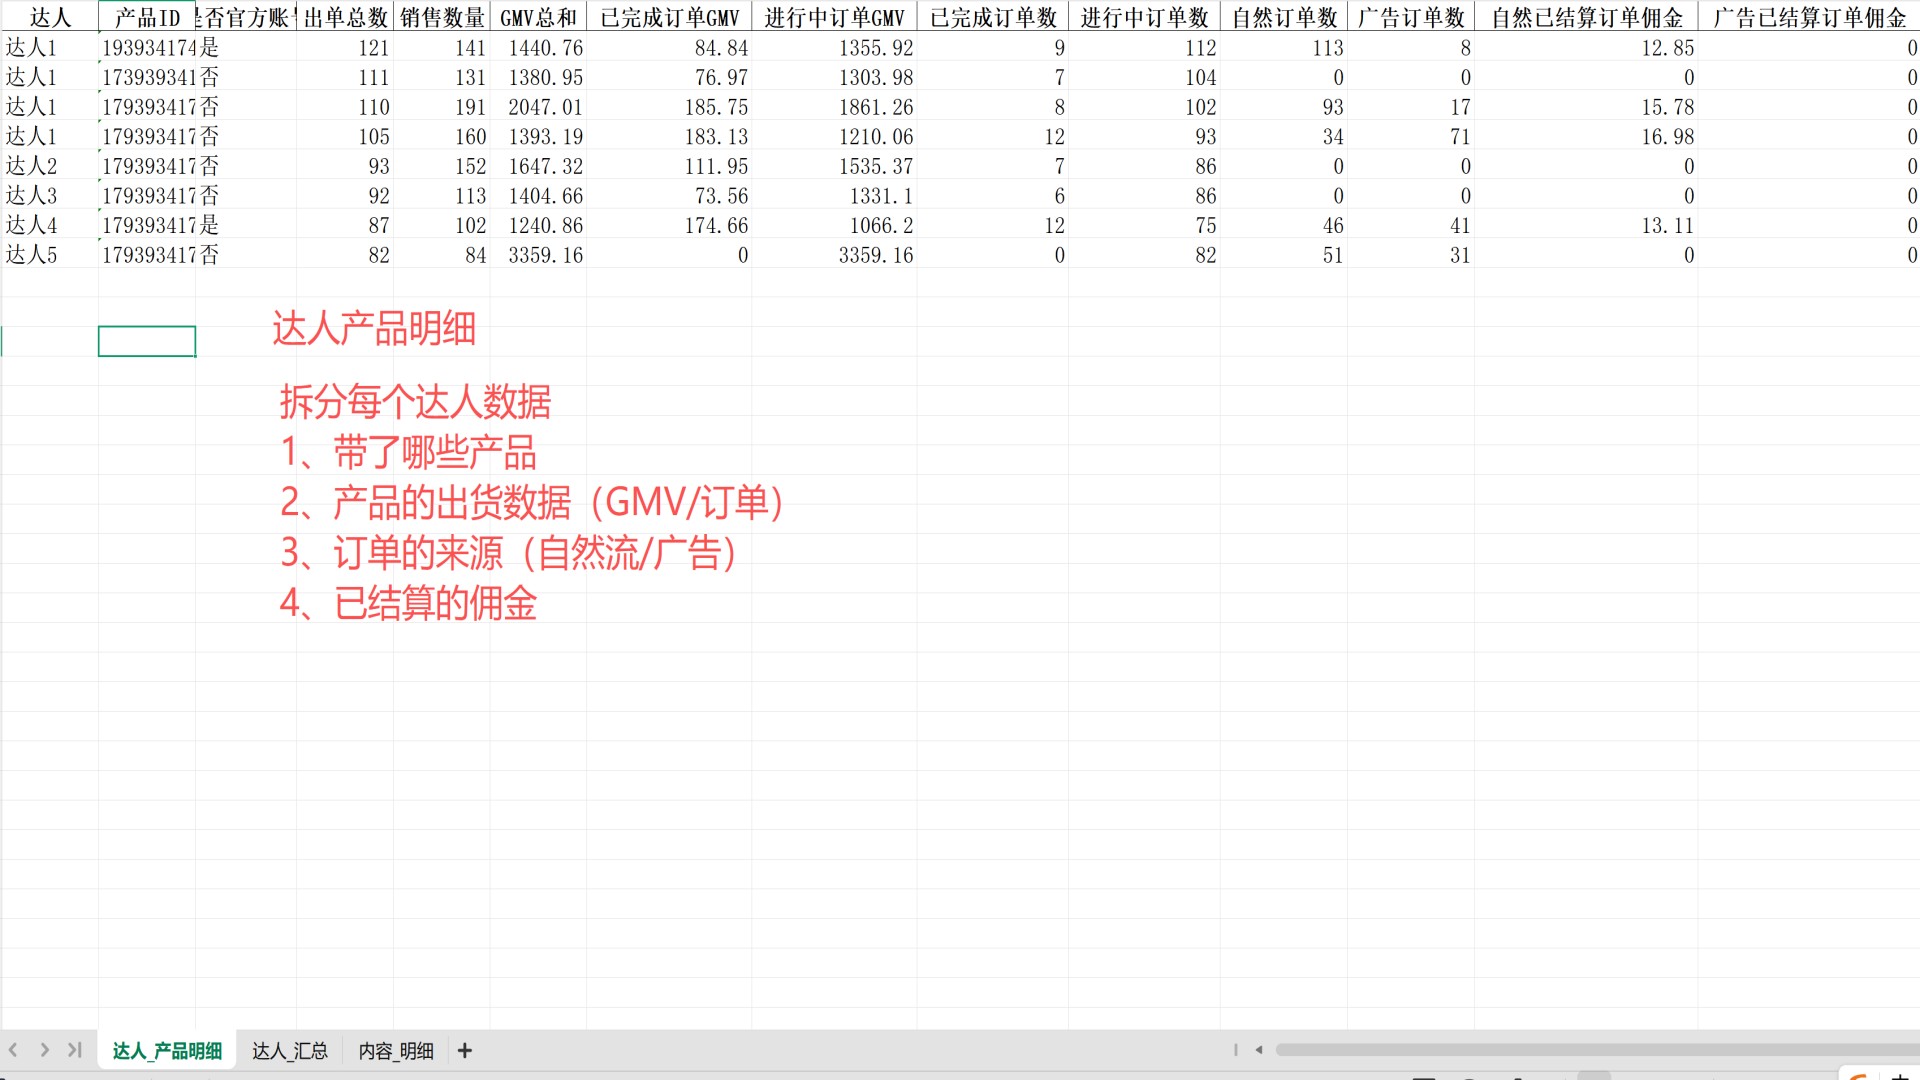Select the 已完成订单GMV header cell
This screenshot has width=1920, height=1080.
pos(668,16)
